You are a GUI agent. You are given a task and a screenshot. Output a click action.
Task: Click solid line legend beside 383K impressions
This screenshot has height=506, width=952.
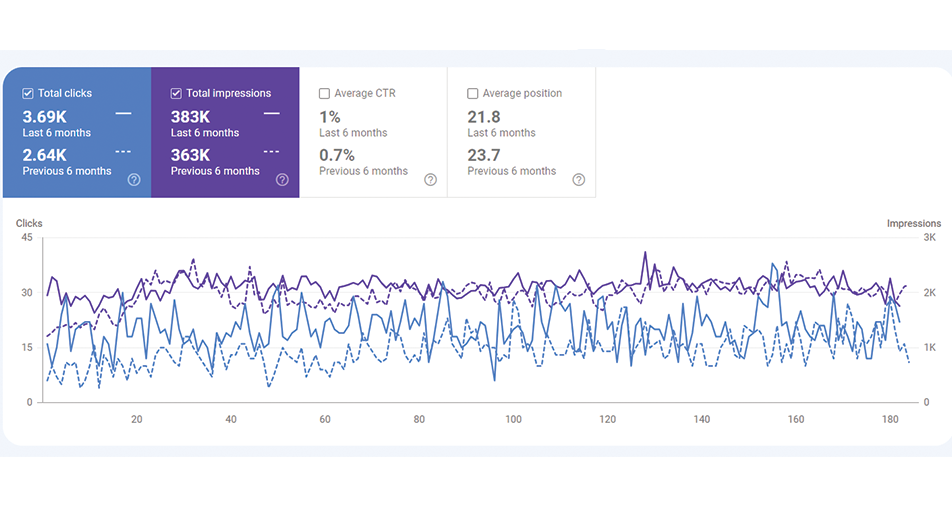(x=271, y=114)
